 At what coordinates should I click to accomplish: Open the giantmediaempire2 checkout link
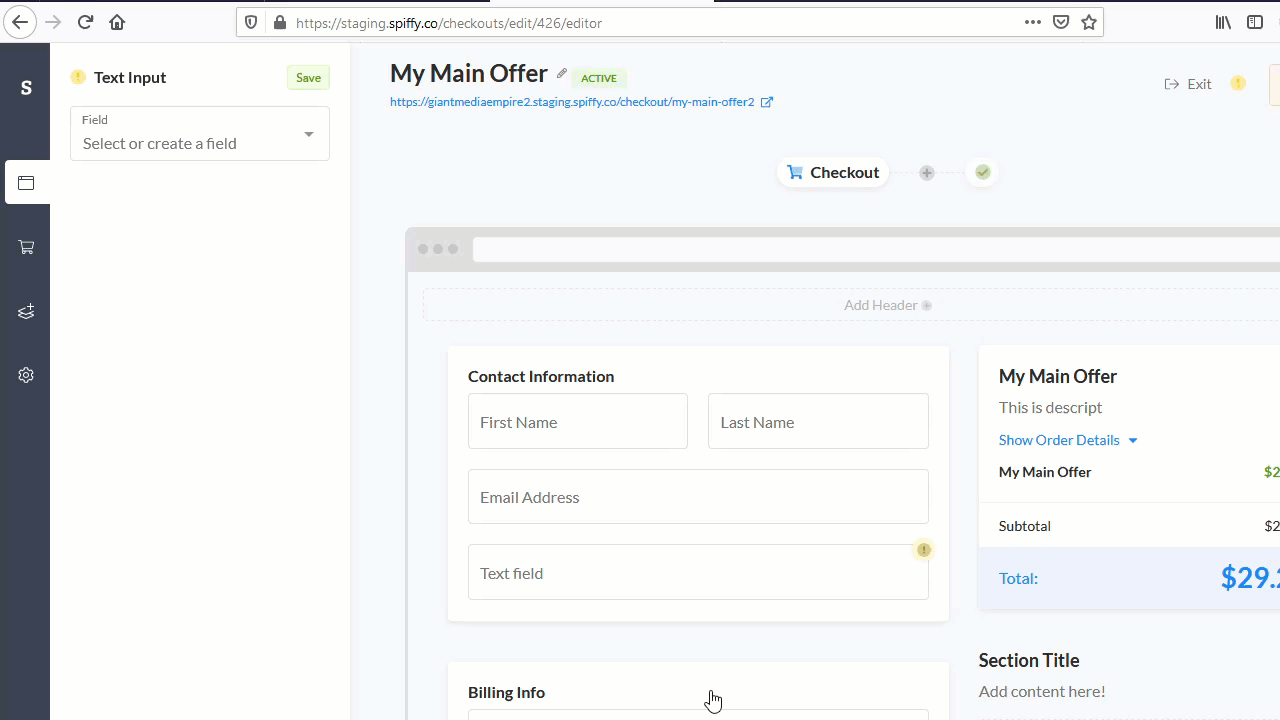click(572, 102)
